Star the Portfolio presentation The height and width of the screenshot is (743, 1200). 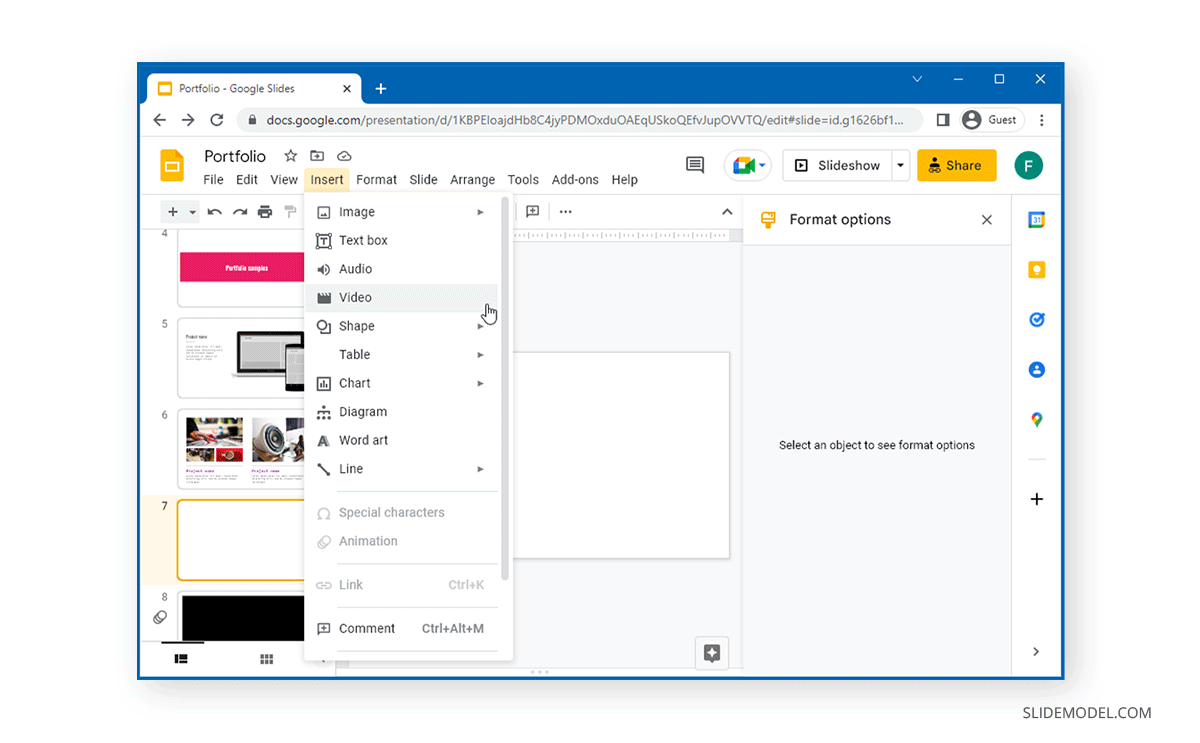point(290,156)
